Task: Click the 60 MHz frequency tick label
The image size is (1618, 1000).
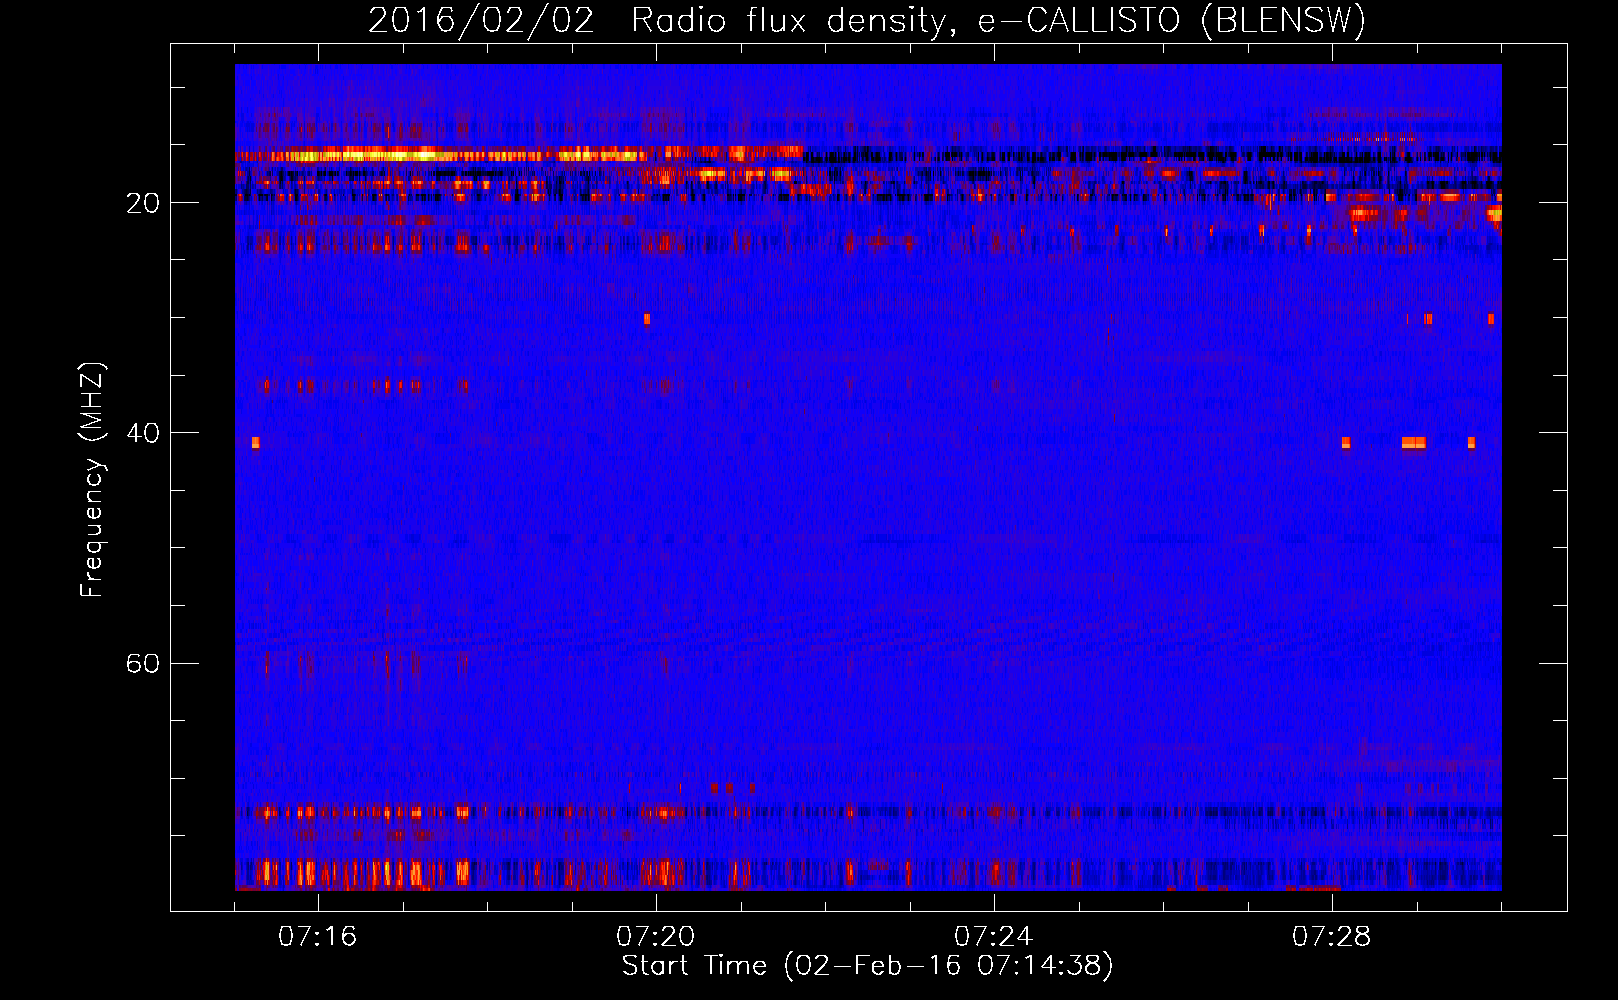Action: pos(143,664)
